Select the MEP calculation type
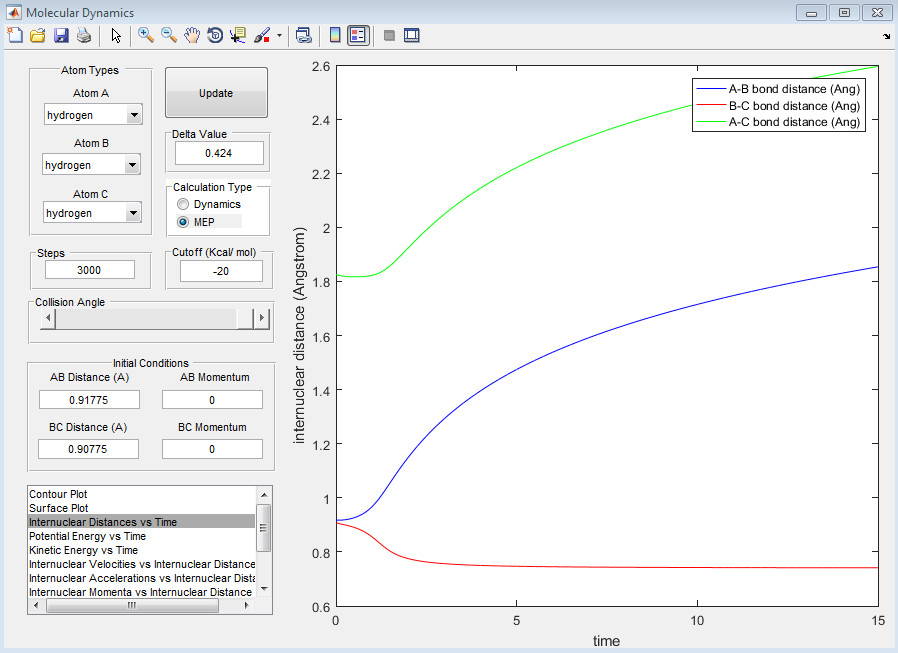This screenshot has width=898, height=653. pos(183,222)
